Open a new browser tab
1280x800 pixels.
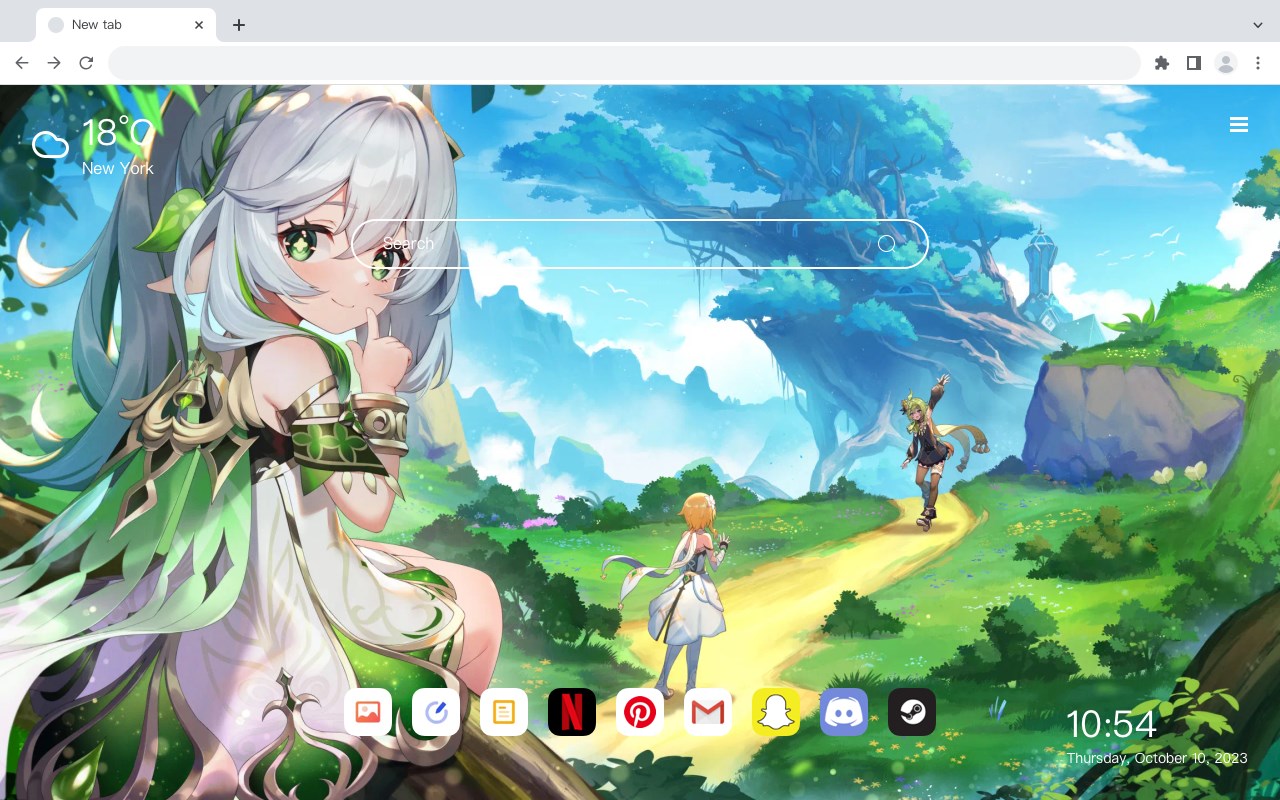pyautogui.click(x=238, y=25)
